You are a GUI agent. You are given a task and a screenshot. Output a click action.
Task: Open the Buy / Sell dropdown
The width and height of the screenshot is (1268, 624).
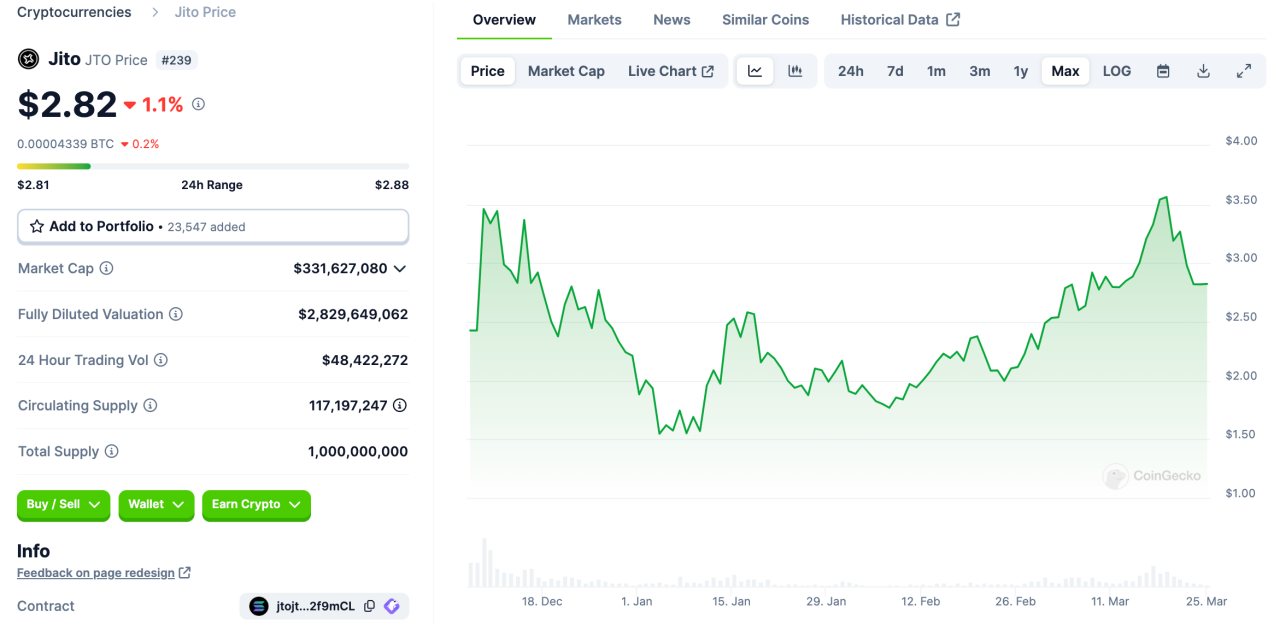(63, 506)
